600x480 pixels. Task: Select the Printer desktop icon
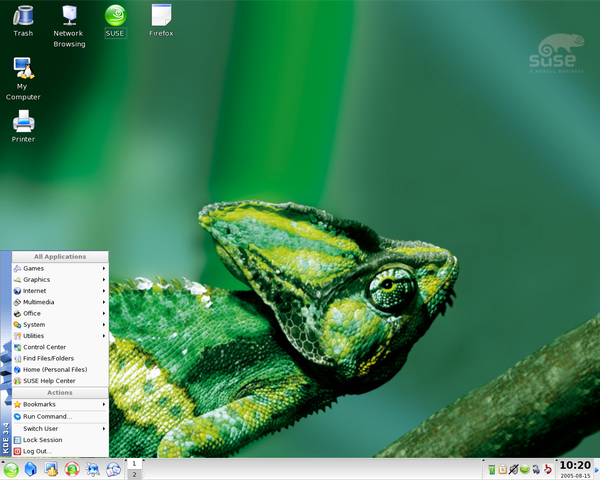(x=23, y=126)
